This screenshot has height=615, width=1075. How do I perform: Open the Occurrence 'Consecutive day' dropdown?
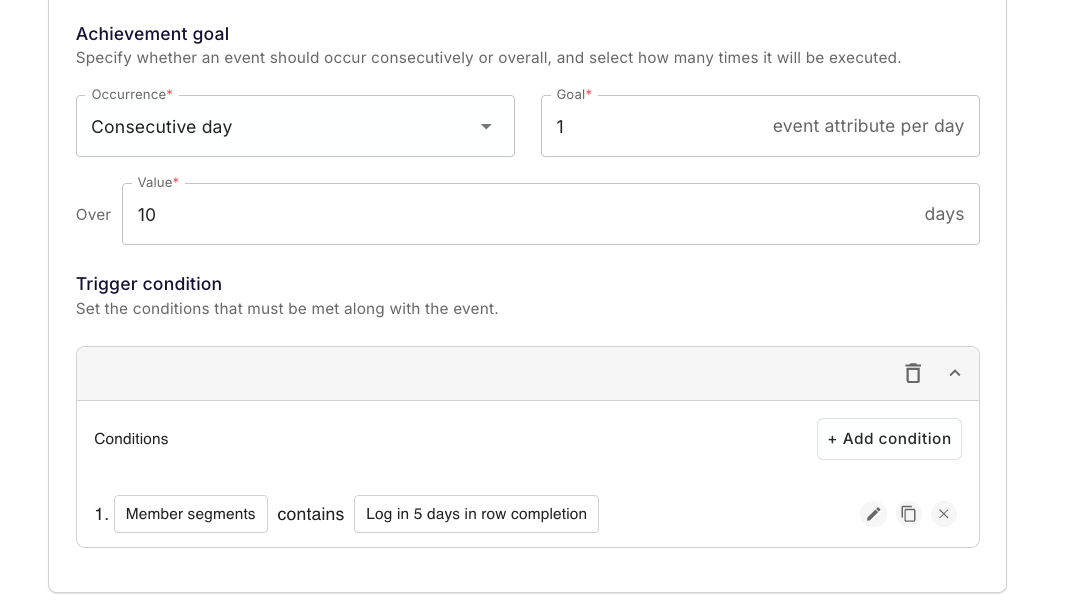coord(280,127)
